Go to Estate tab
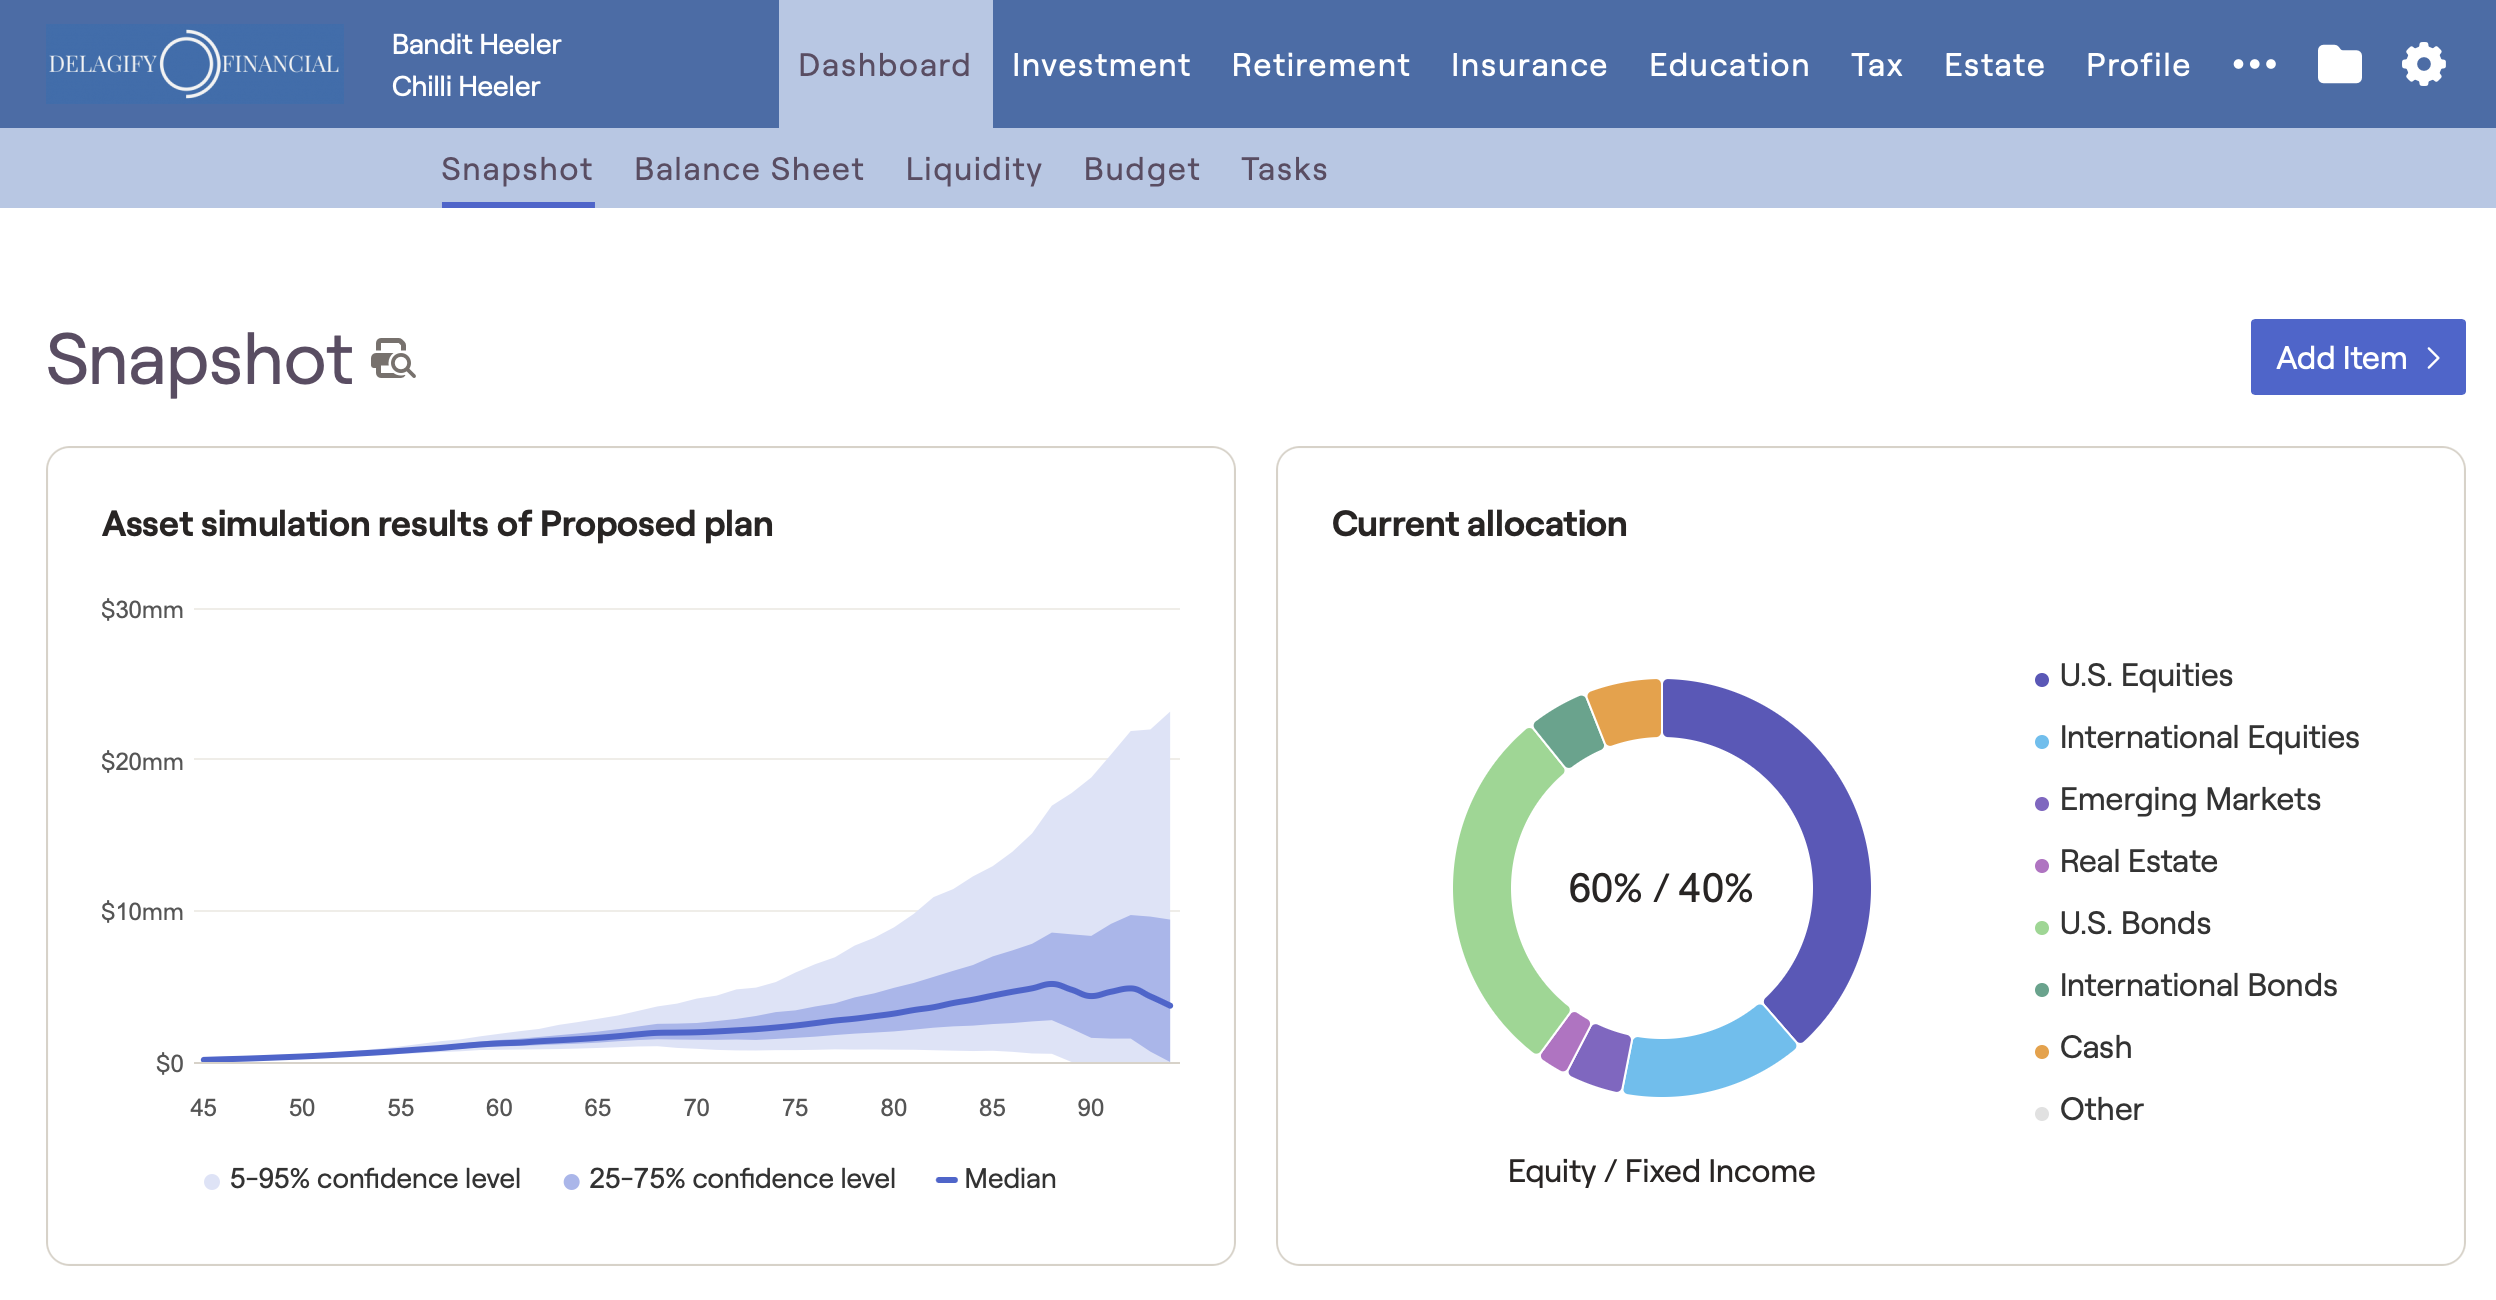The height and width of the screenshot is (1300, 2496). 1994,65
